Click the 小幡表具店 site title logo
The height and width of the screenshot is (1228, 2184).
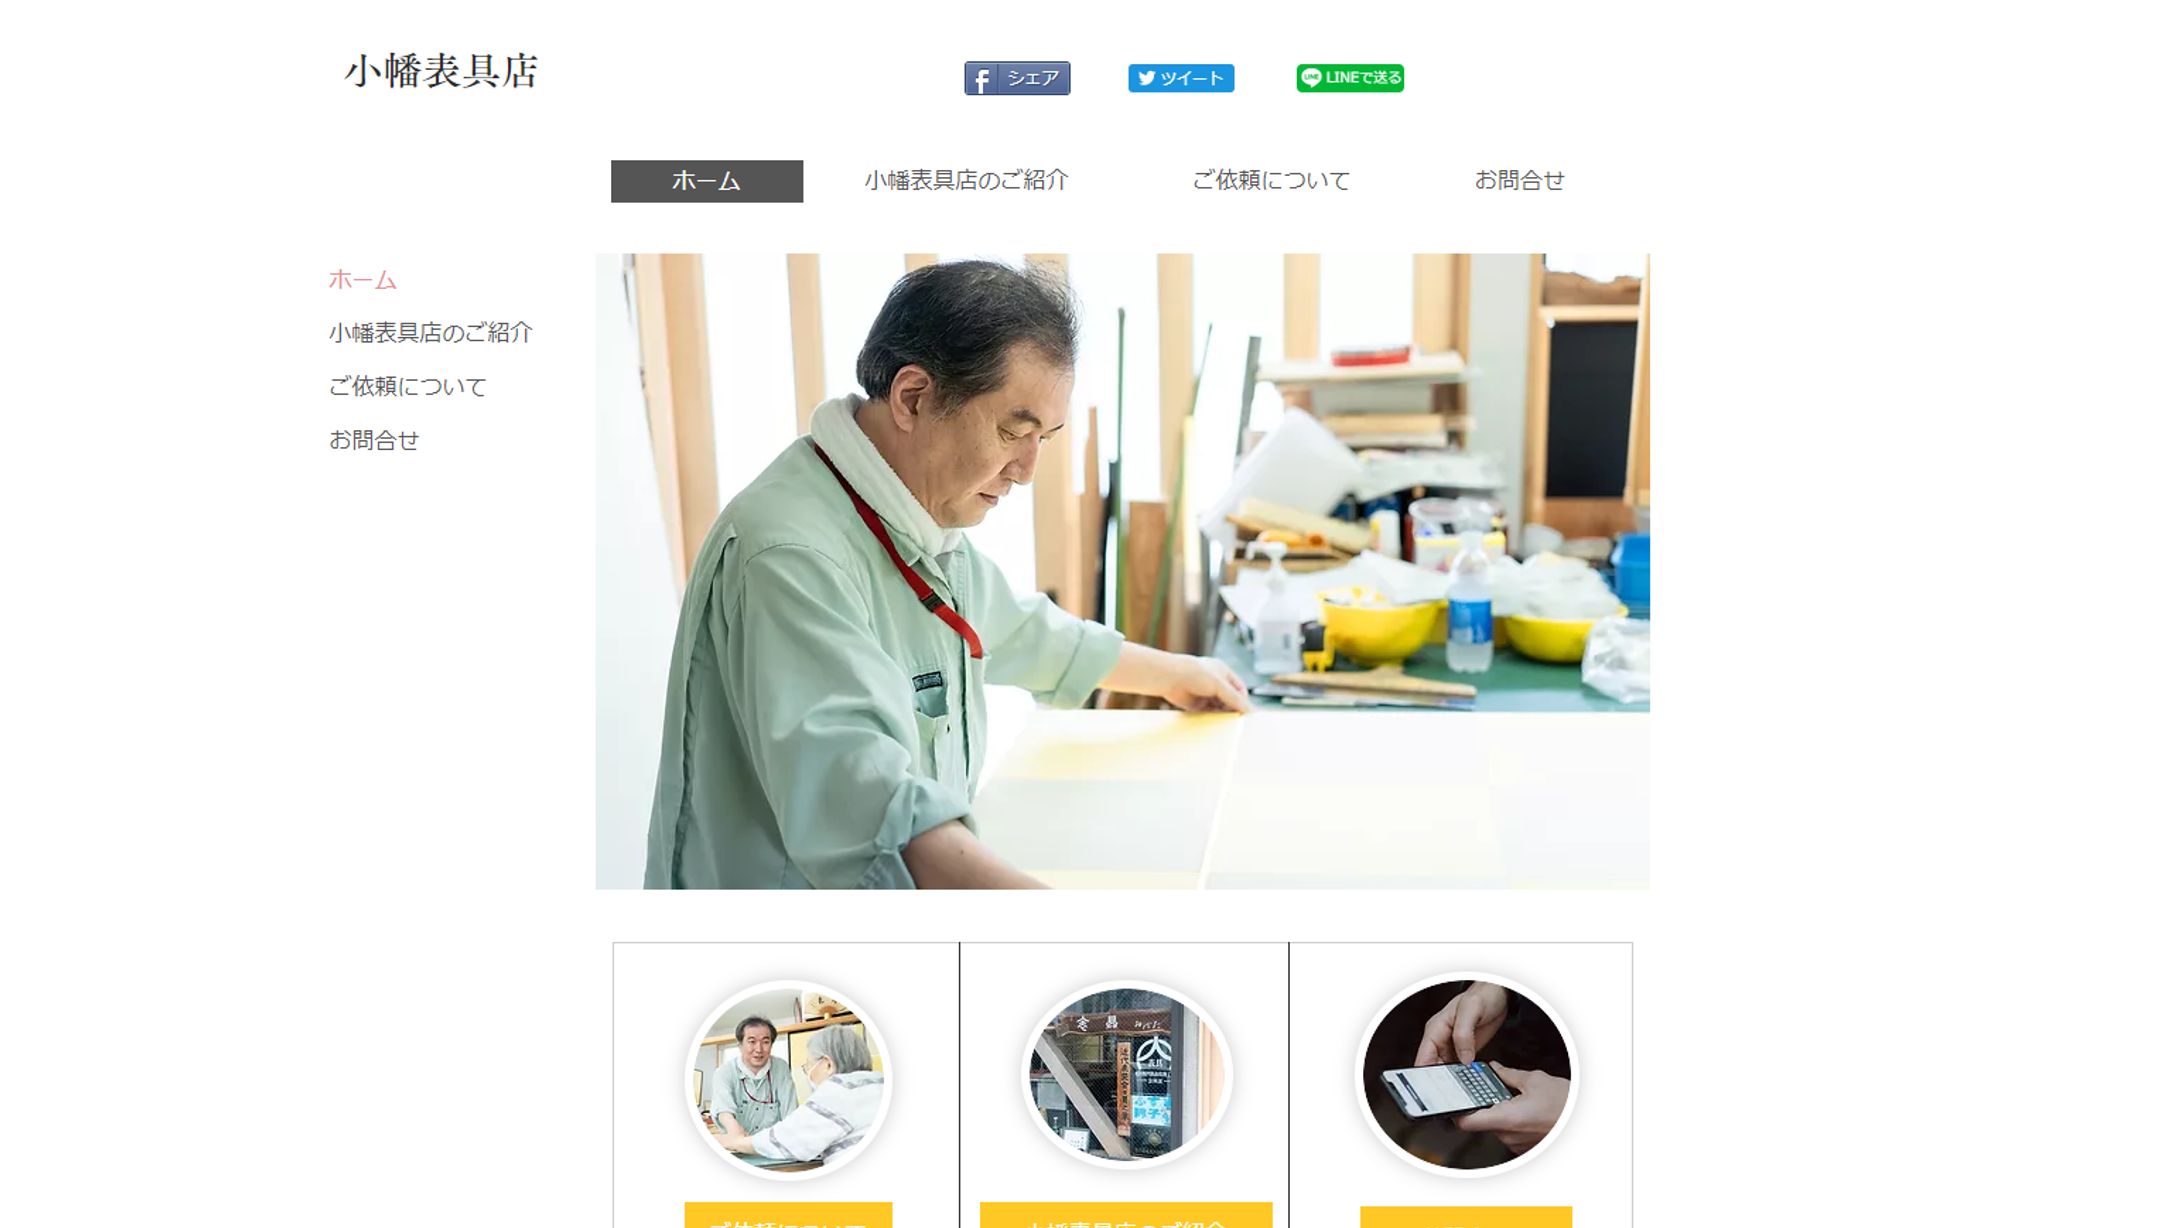point(441,71)
